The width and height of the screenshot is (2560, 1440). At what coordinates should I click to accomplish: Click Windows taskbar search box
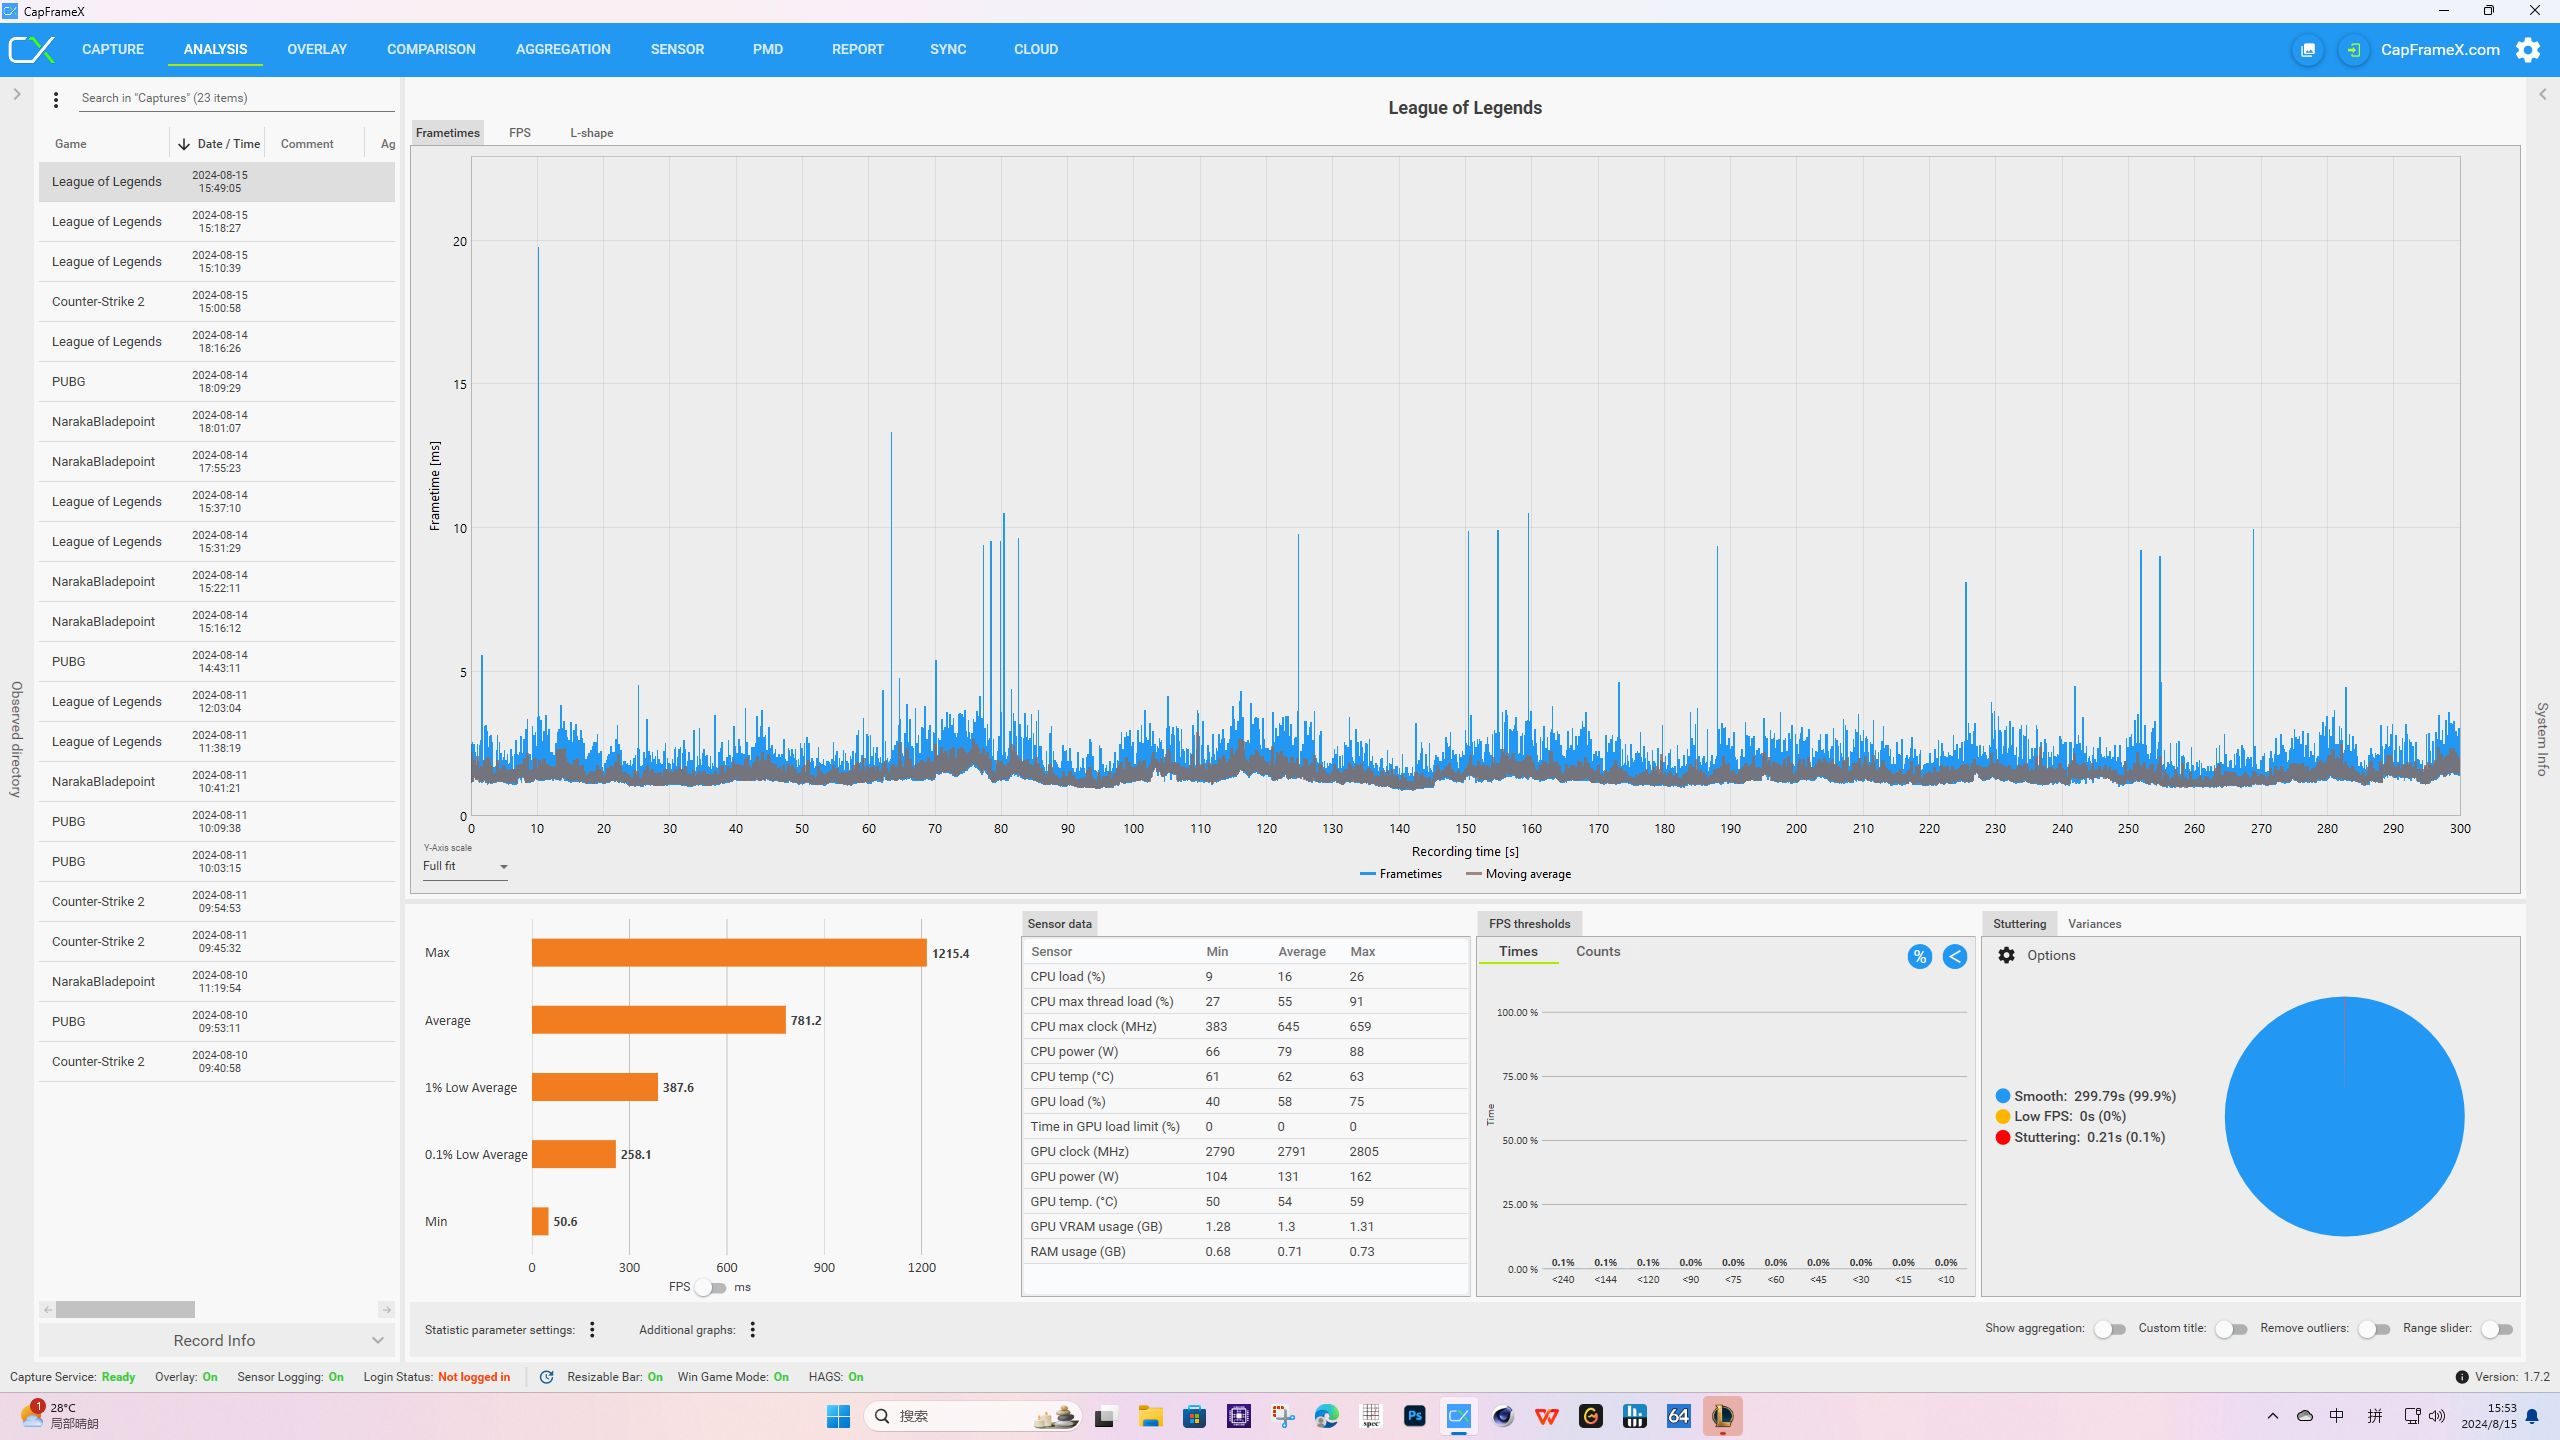pyautogui.click(x=974, y=1416)
